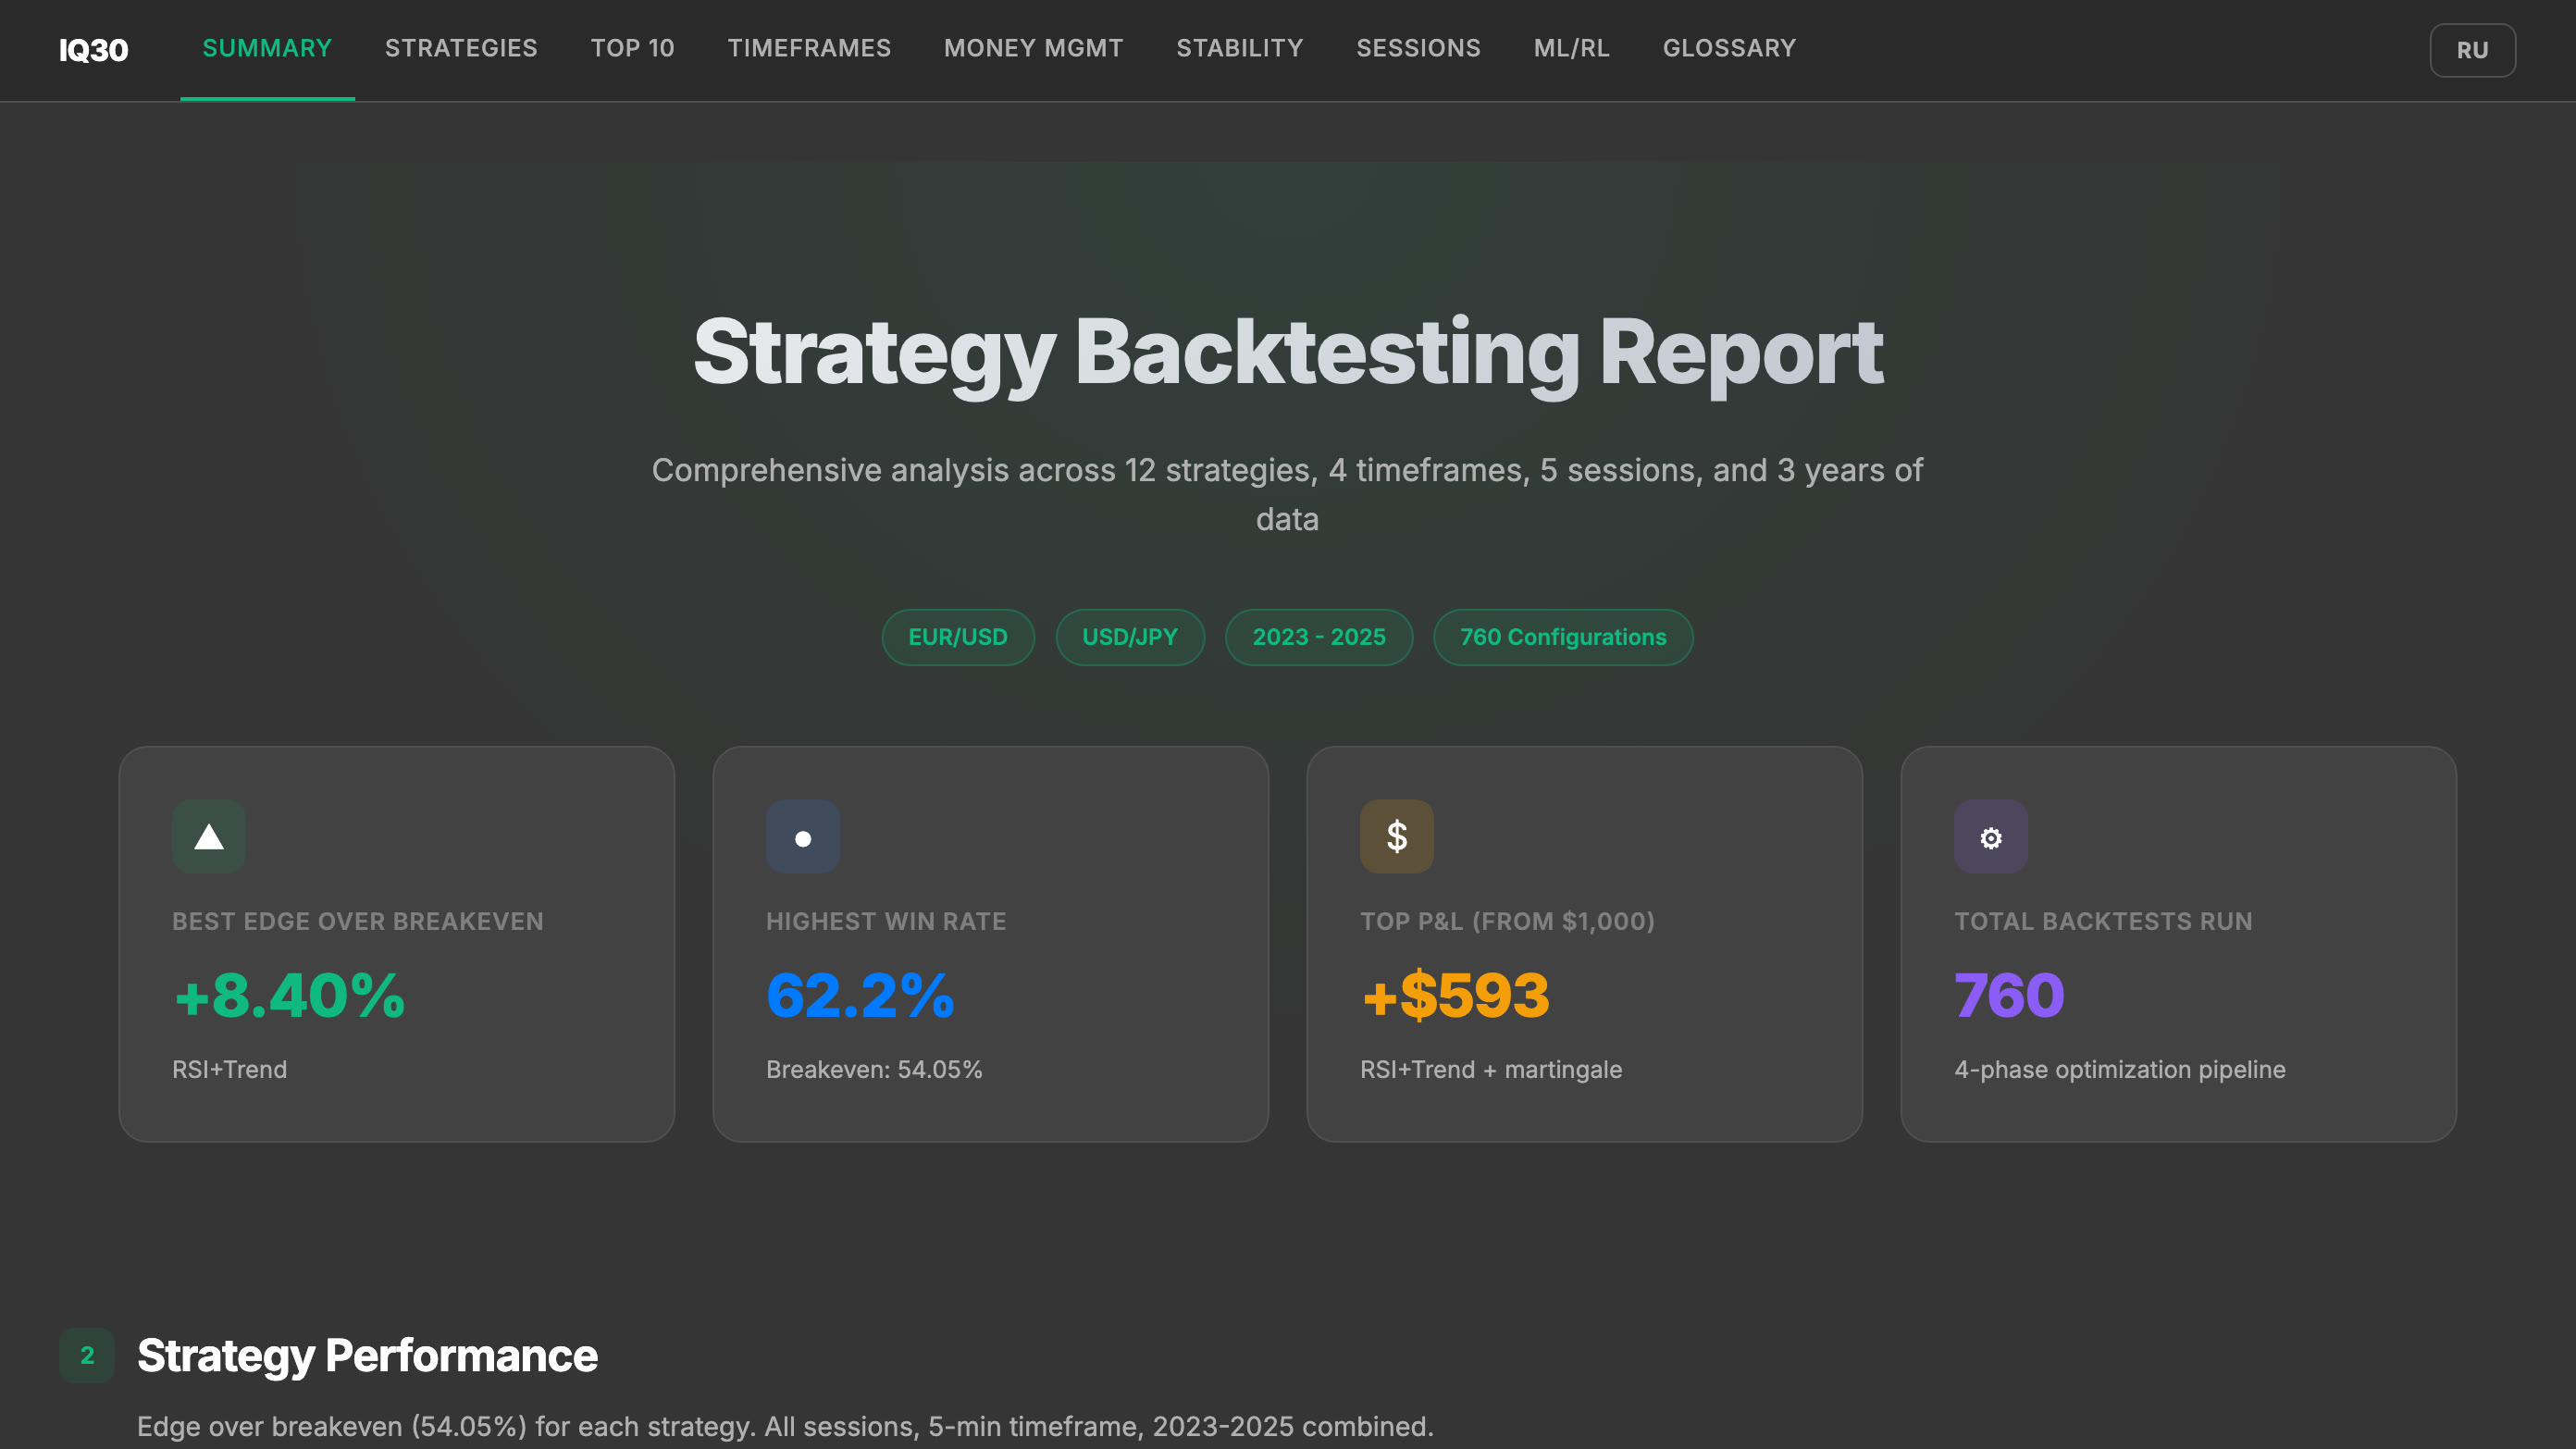
Task: Click the Edge over breakeven description line
Action: tap(785, 1426)
